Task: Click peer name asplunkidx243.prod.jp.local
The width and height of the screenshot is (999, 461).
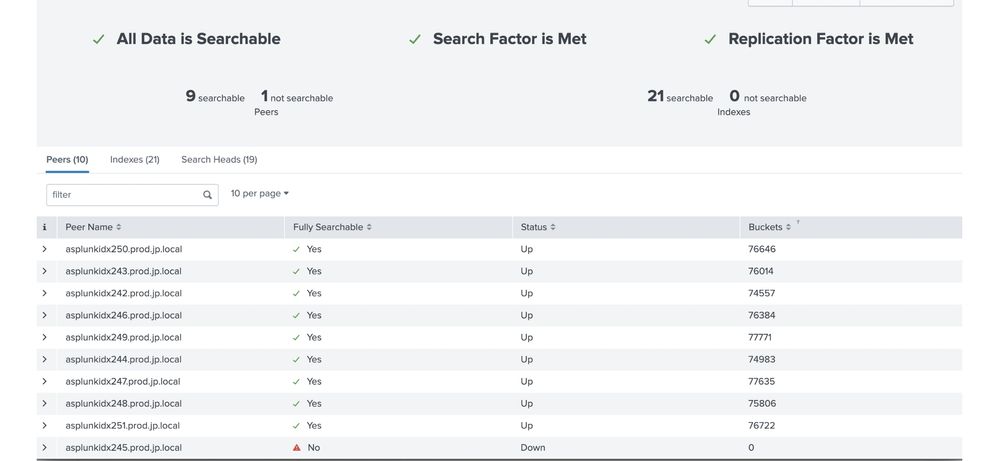Action: tap(123, 271)
